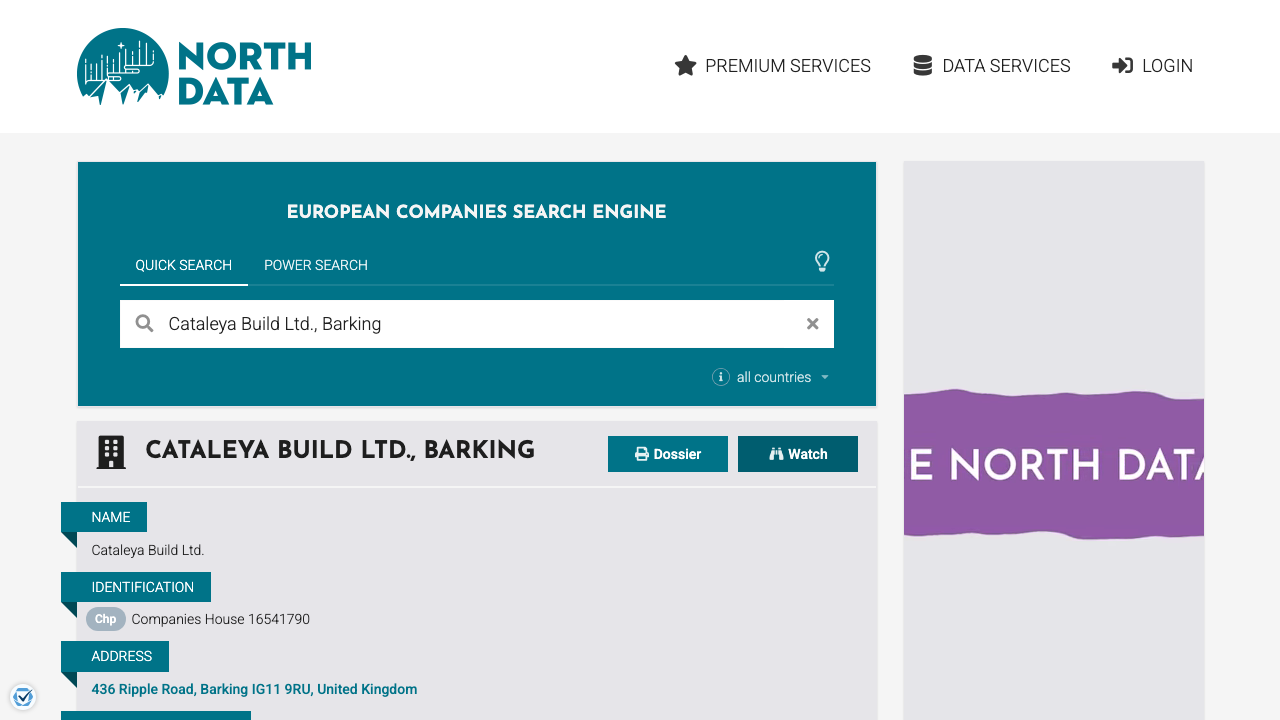
Task: Click the magnifier icon in the search box
Action: point(144,323)
